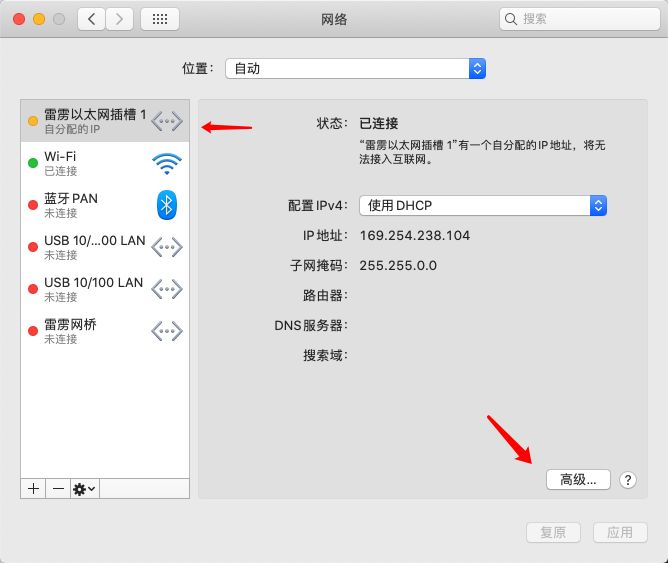Click the Bluetooth PAN icon
Viewport: 668px width, 563px height.
point(167,205)
